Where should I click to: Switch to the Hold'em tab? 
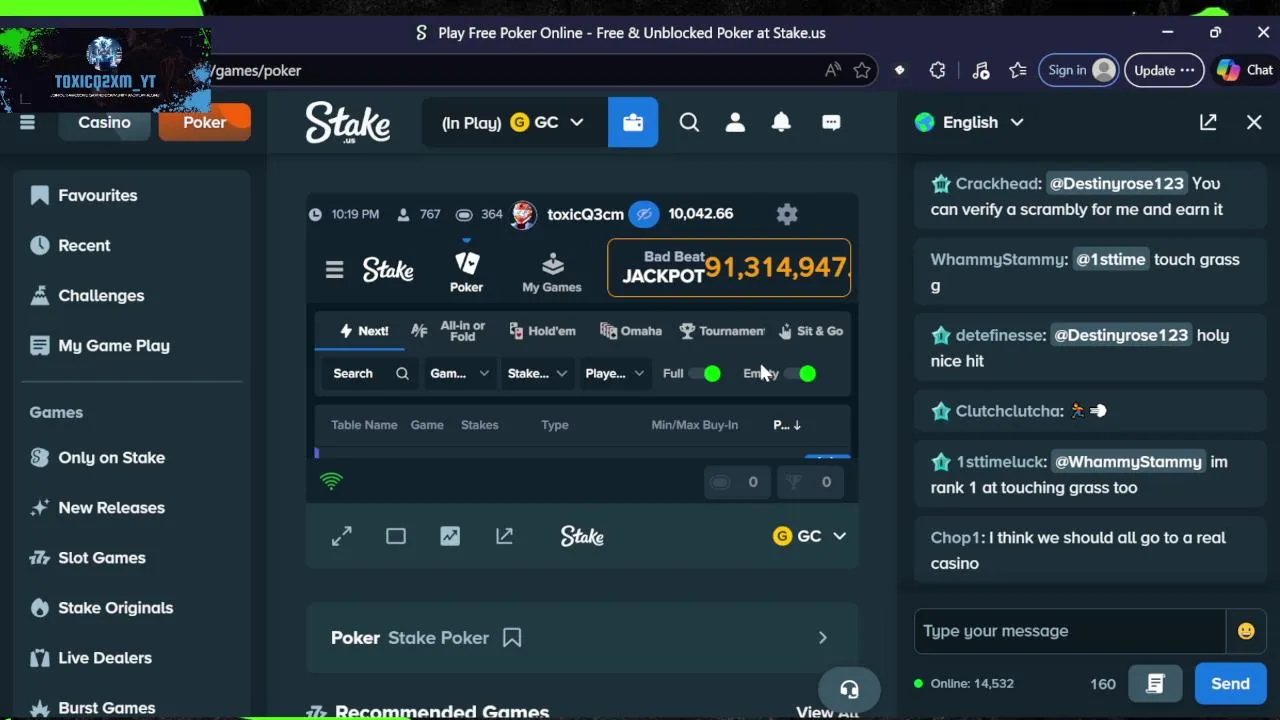(x=542, y=331)
